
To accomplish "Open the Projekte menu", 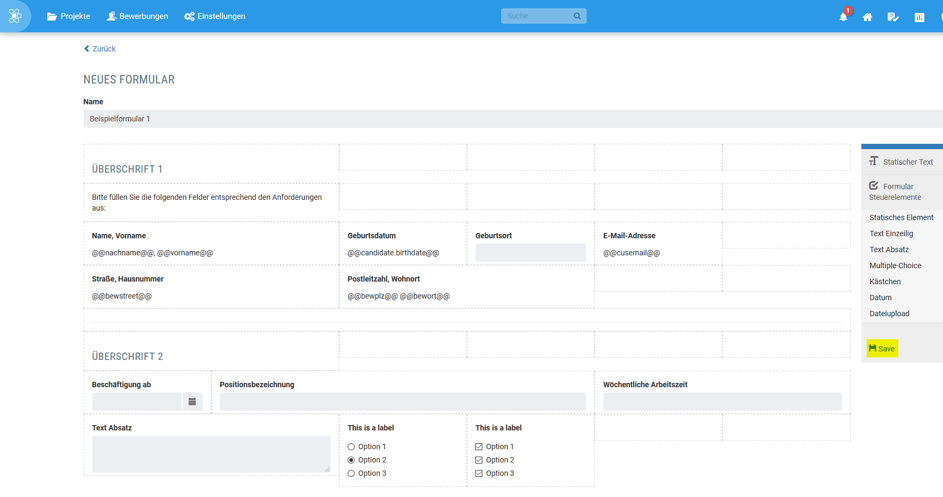I will click(x=69, y=16).
